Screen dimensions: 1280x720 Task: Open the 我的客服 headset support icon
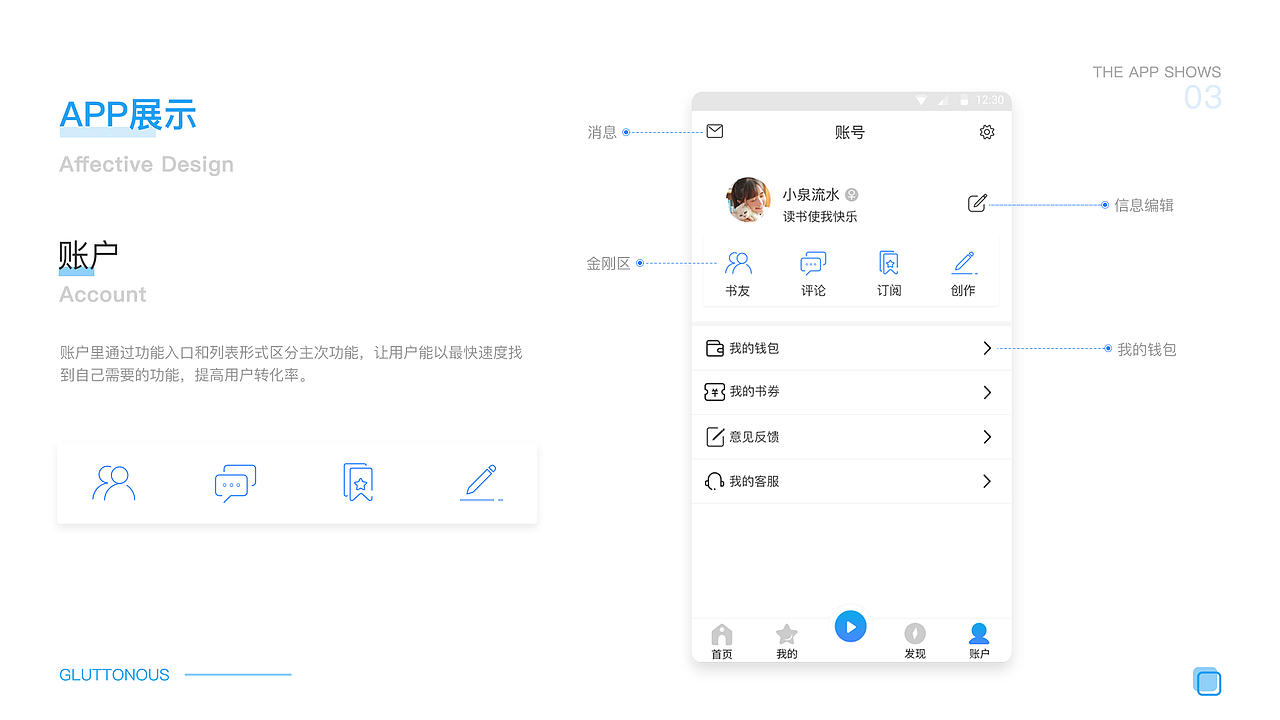pos(714,481)
